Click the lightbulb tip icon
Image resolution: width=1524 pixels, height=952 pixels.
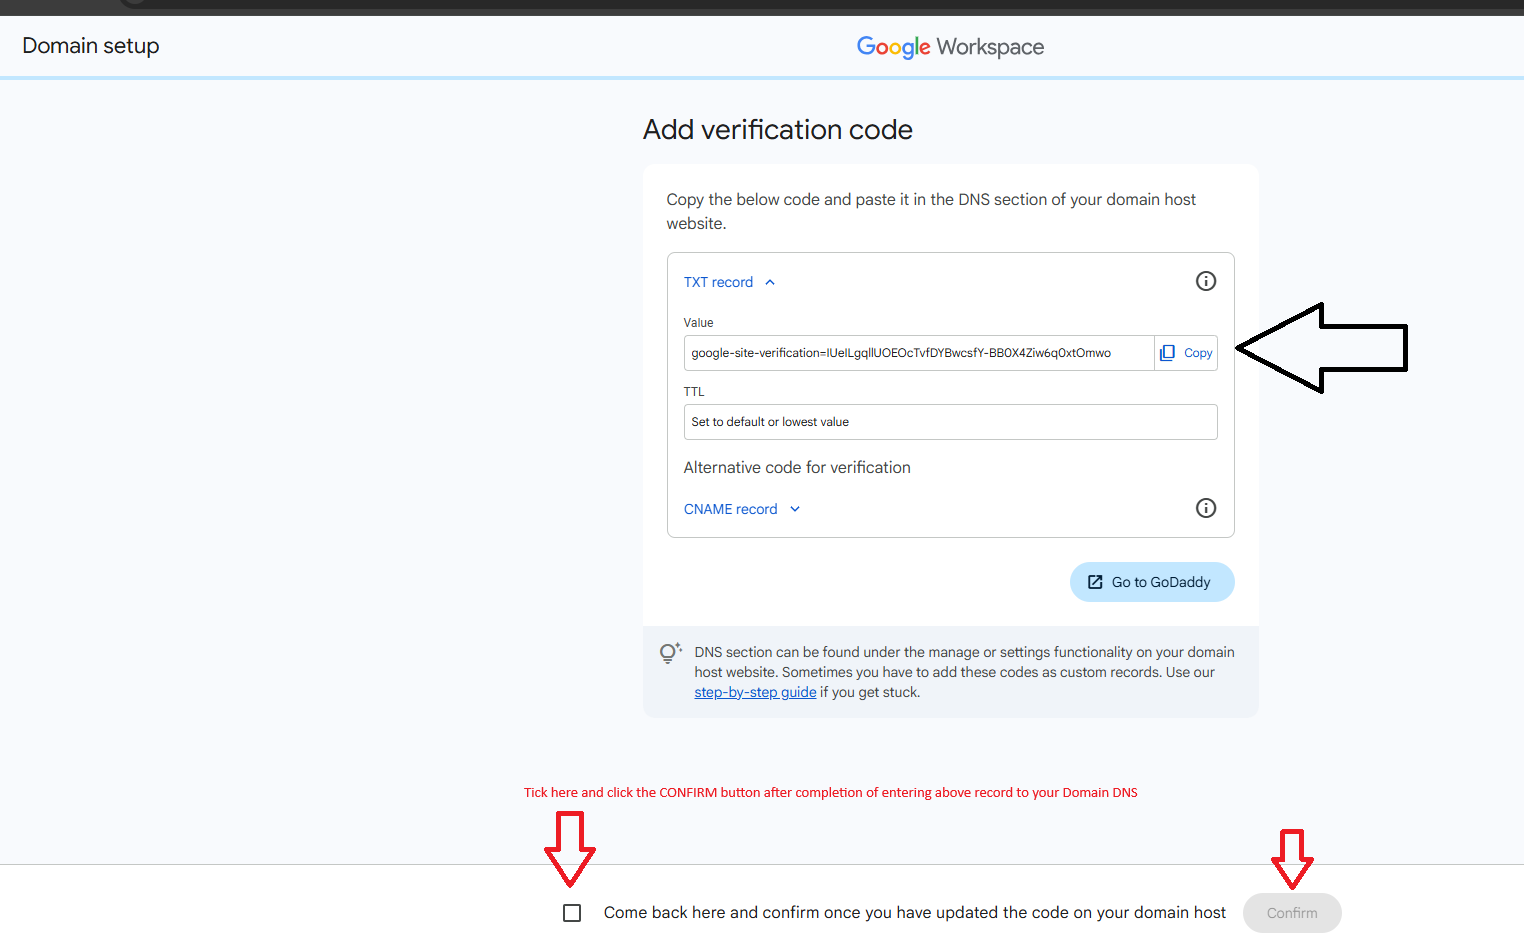[670, 653]
